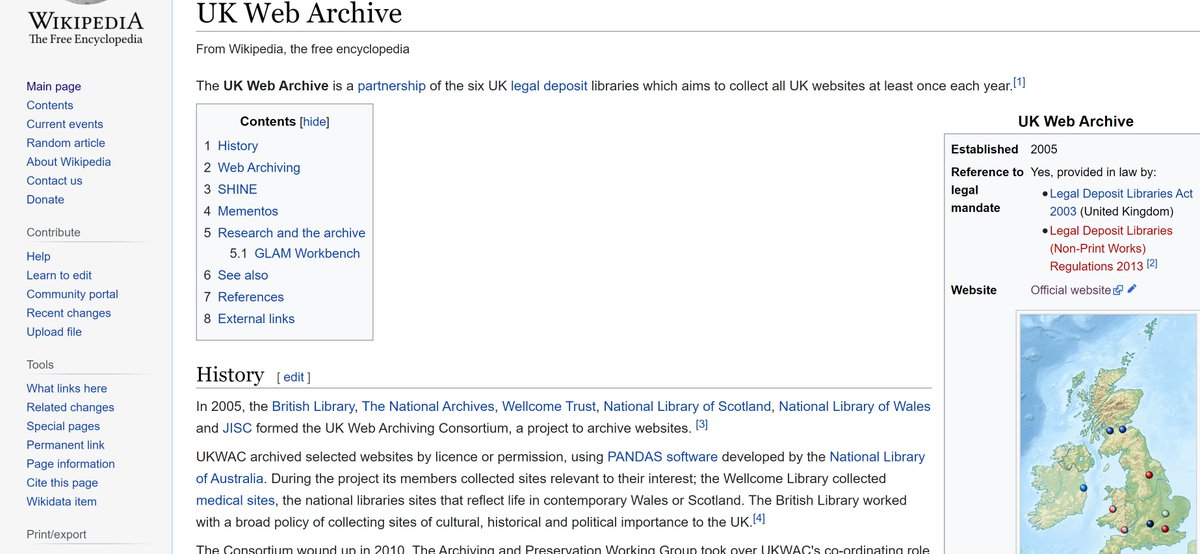Open Learn to edit
The height and width of the screenshot is (554, 1200).
[59, 276]
